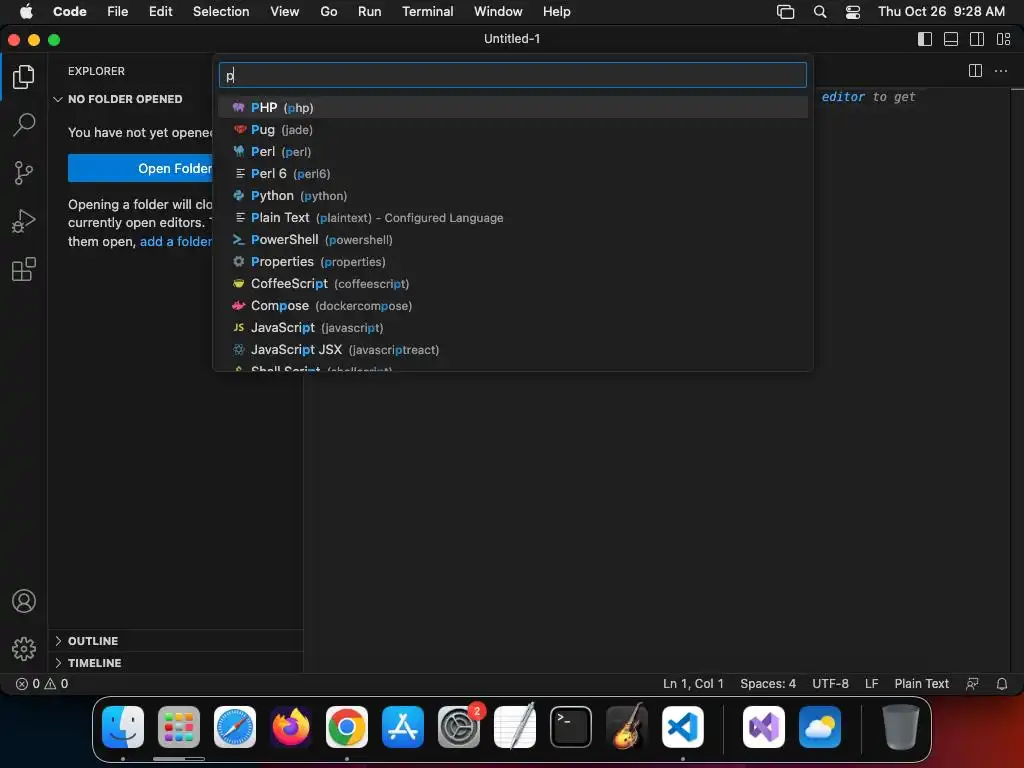Screen dimensions: 1024x768
Task: Open the Window menu
Action: [498, 12]
